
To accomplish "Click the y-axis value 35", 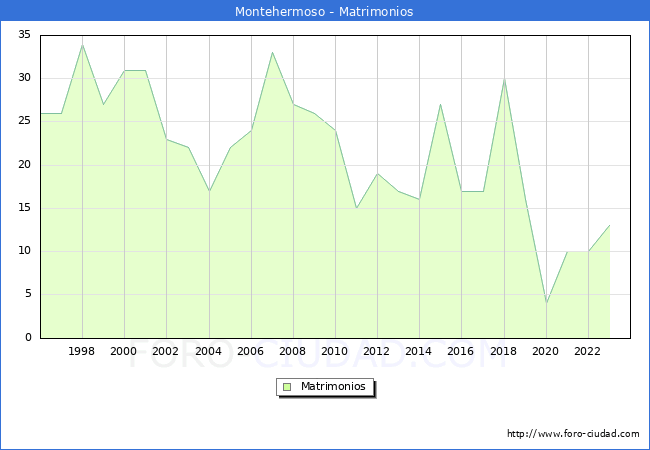I will point(25,34).
